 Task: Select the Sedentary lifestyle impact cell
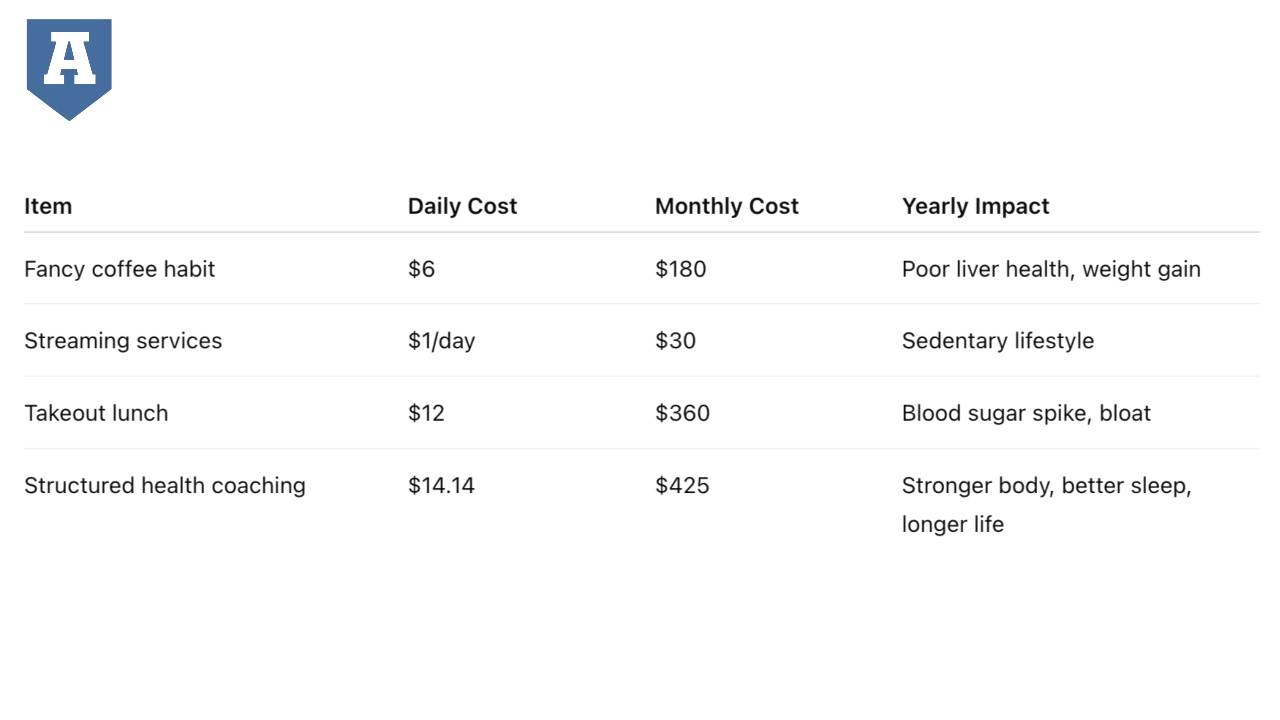pos(997,341)
